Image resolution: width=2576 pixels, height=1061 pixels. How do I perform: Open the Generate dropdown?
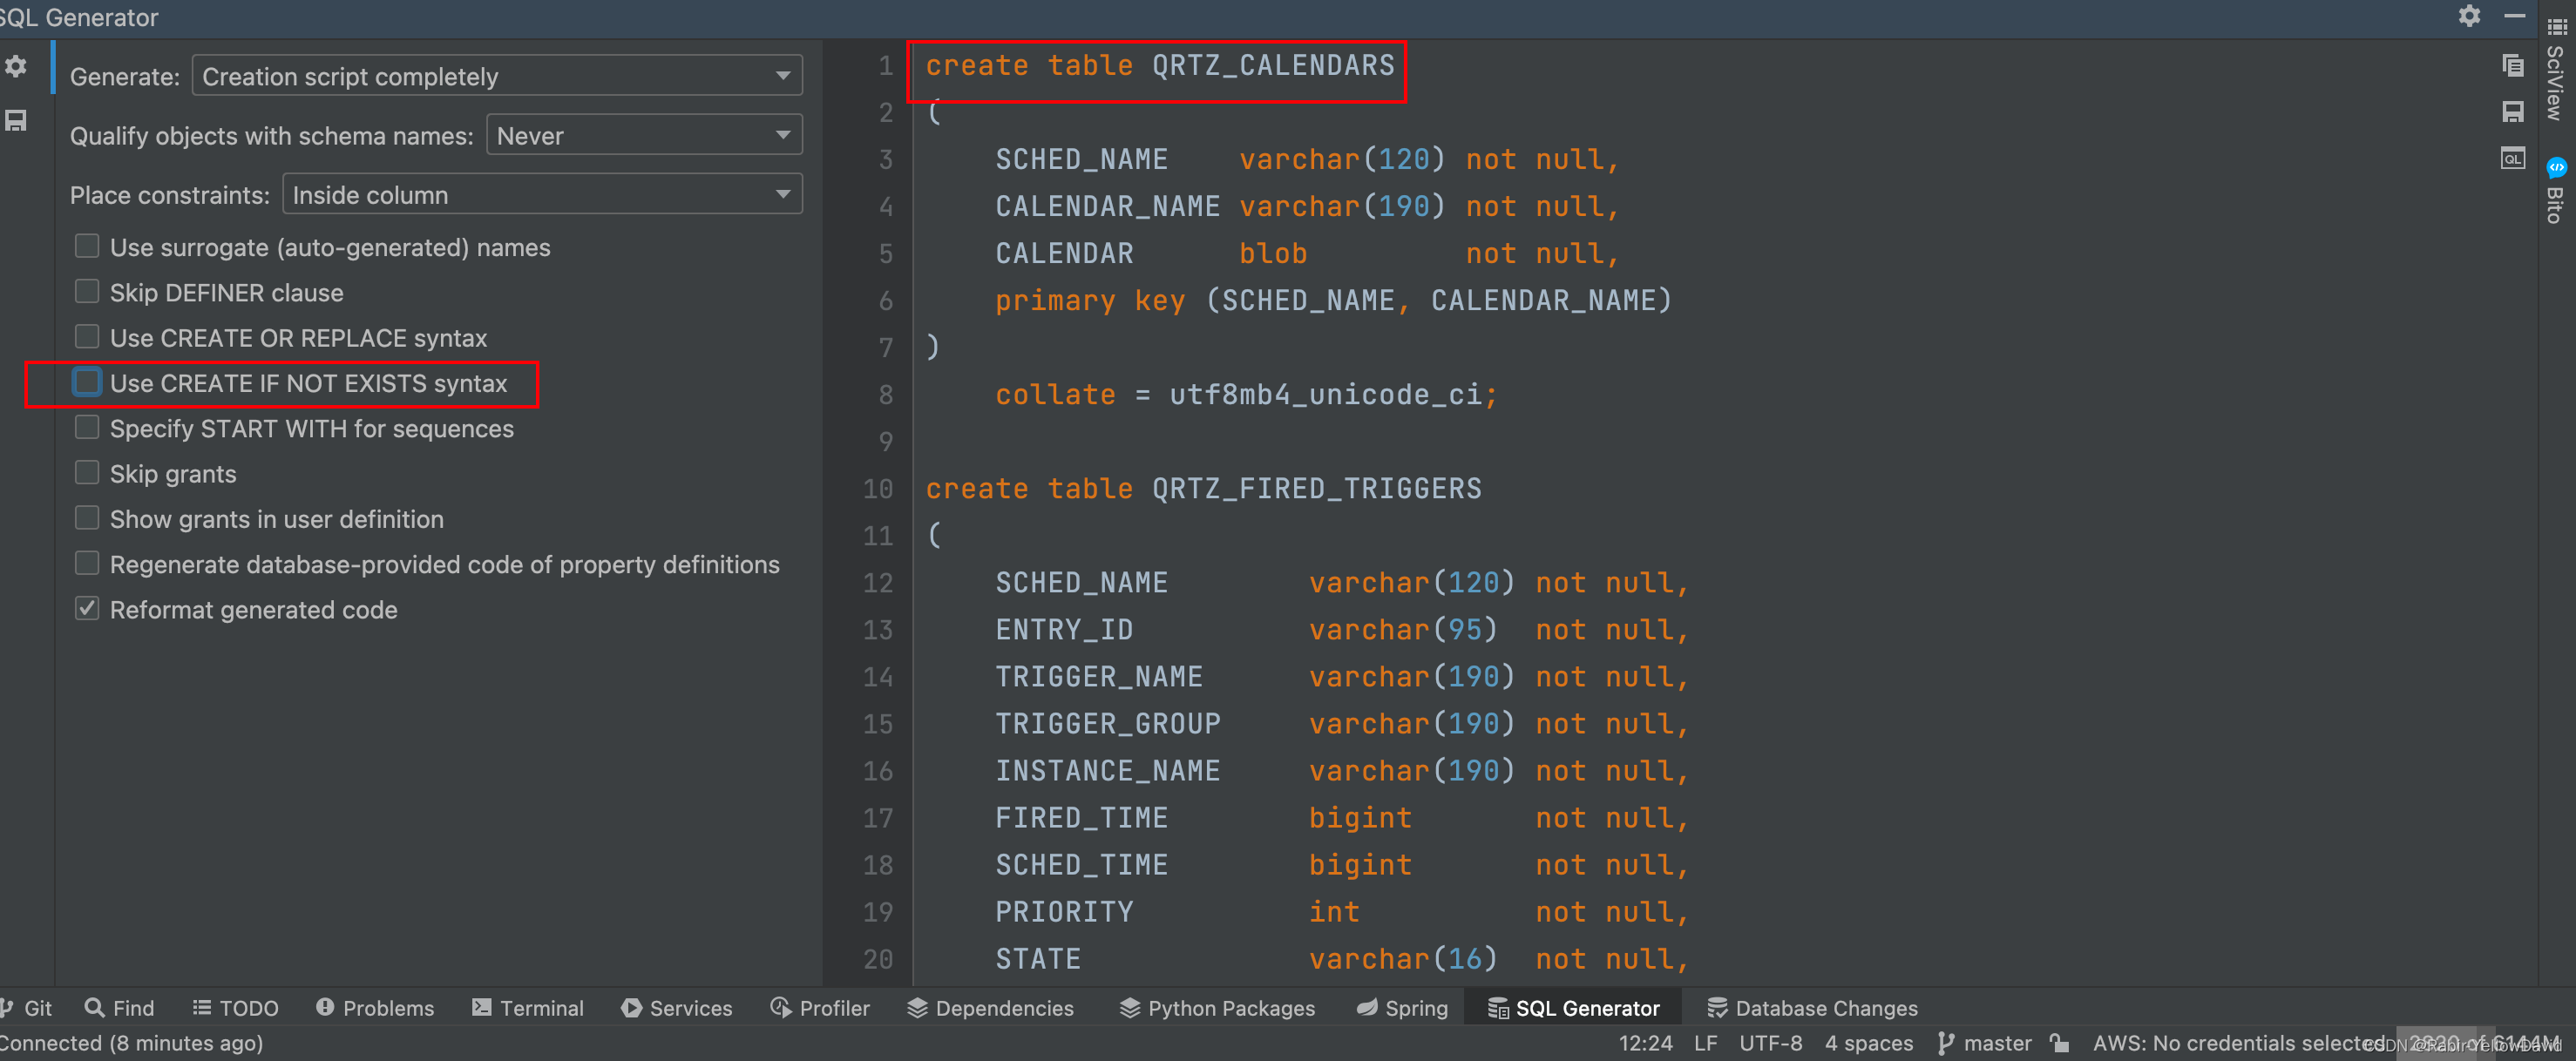pos(496,76)
